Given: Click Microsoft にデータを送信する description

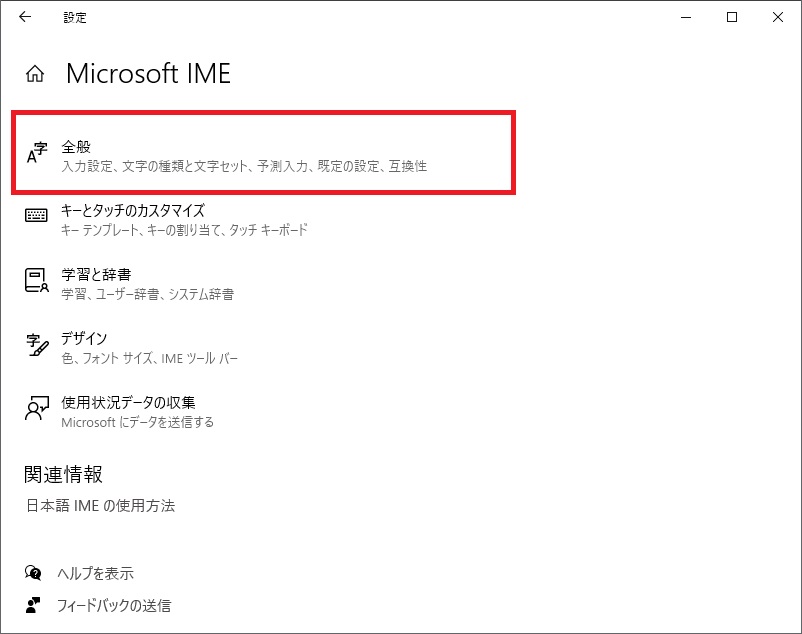Looking at the screenshot, I should click(x=138, y=422).
